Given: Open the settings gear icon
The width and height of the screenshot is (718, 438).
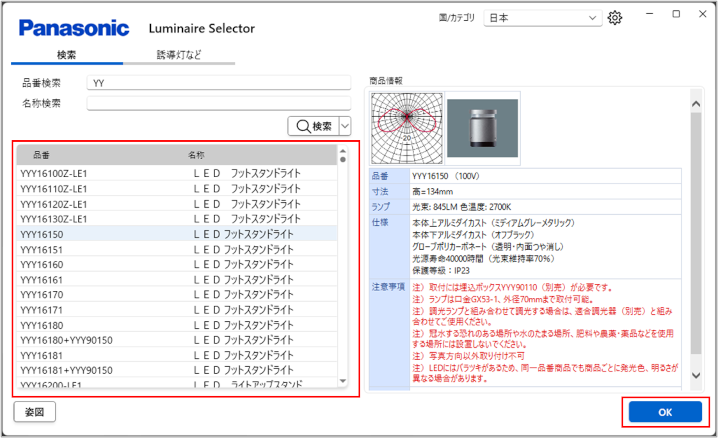Looking at the screenshot, I should click(615, 18).
